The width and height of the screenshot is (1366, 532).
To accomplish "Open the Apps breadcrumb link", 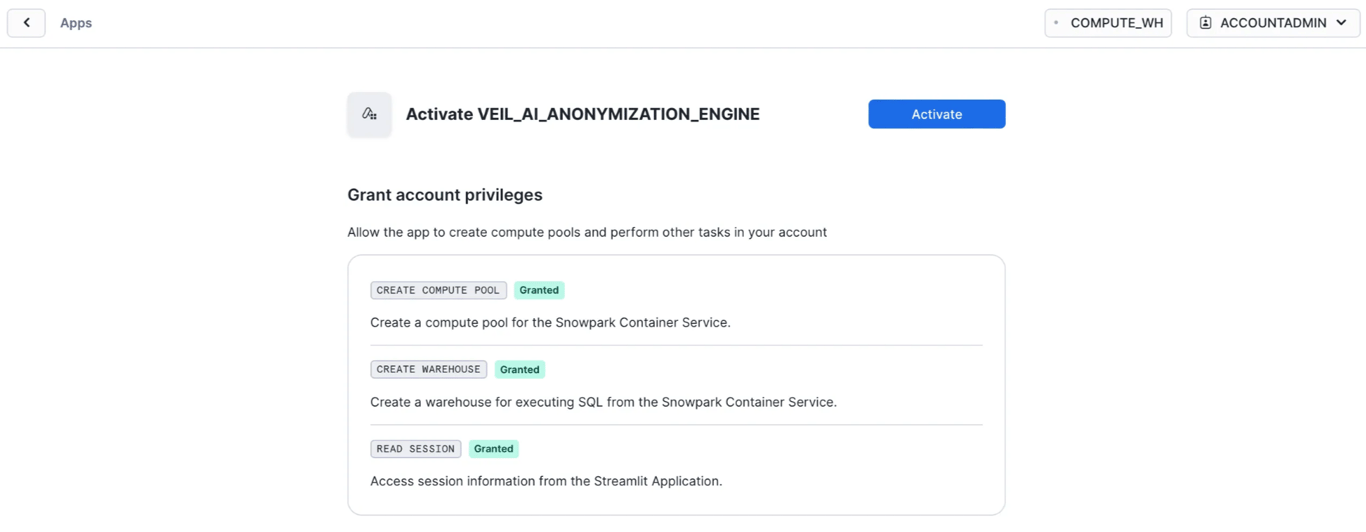I will coord(76,23).
